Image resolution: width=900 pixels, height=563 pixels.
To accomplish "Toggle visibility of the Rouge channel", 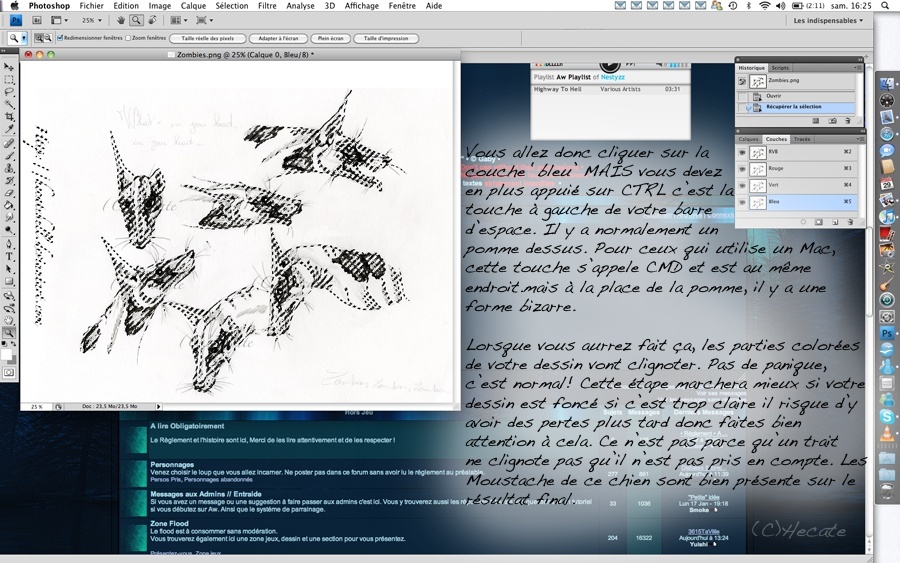I will [x=742, y=169].
